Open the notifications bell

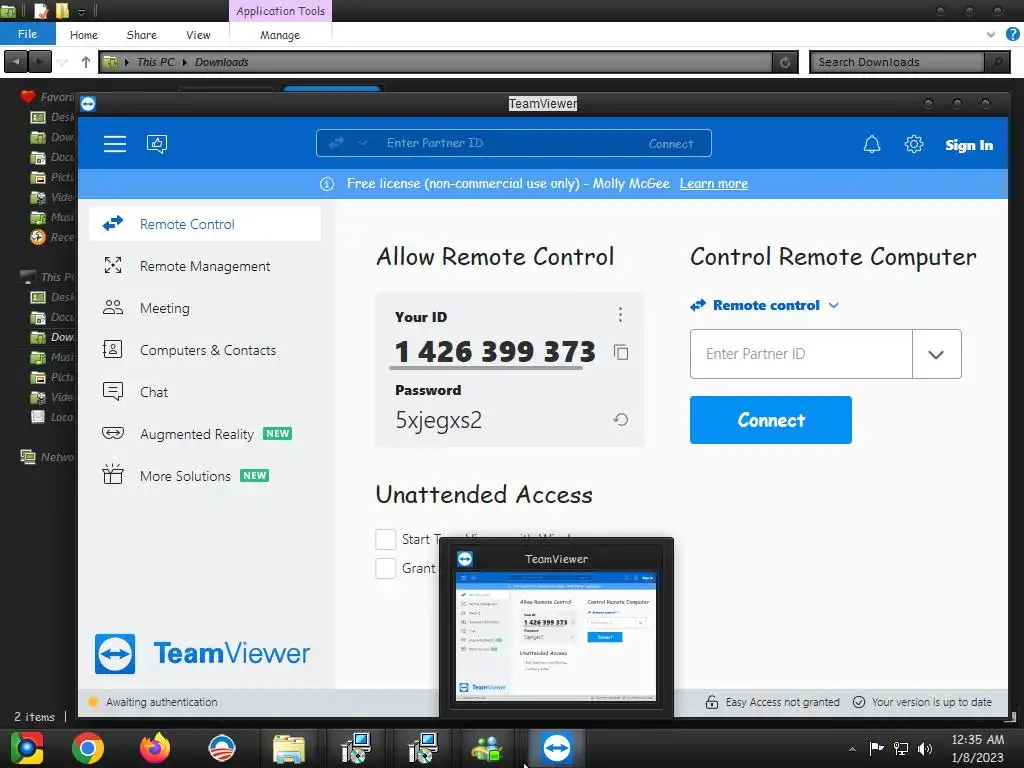coord(872,144)
